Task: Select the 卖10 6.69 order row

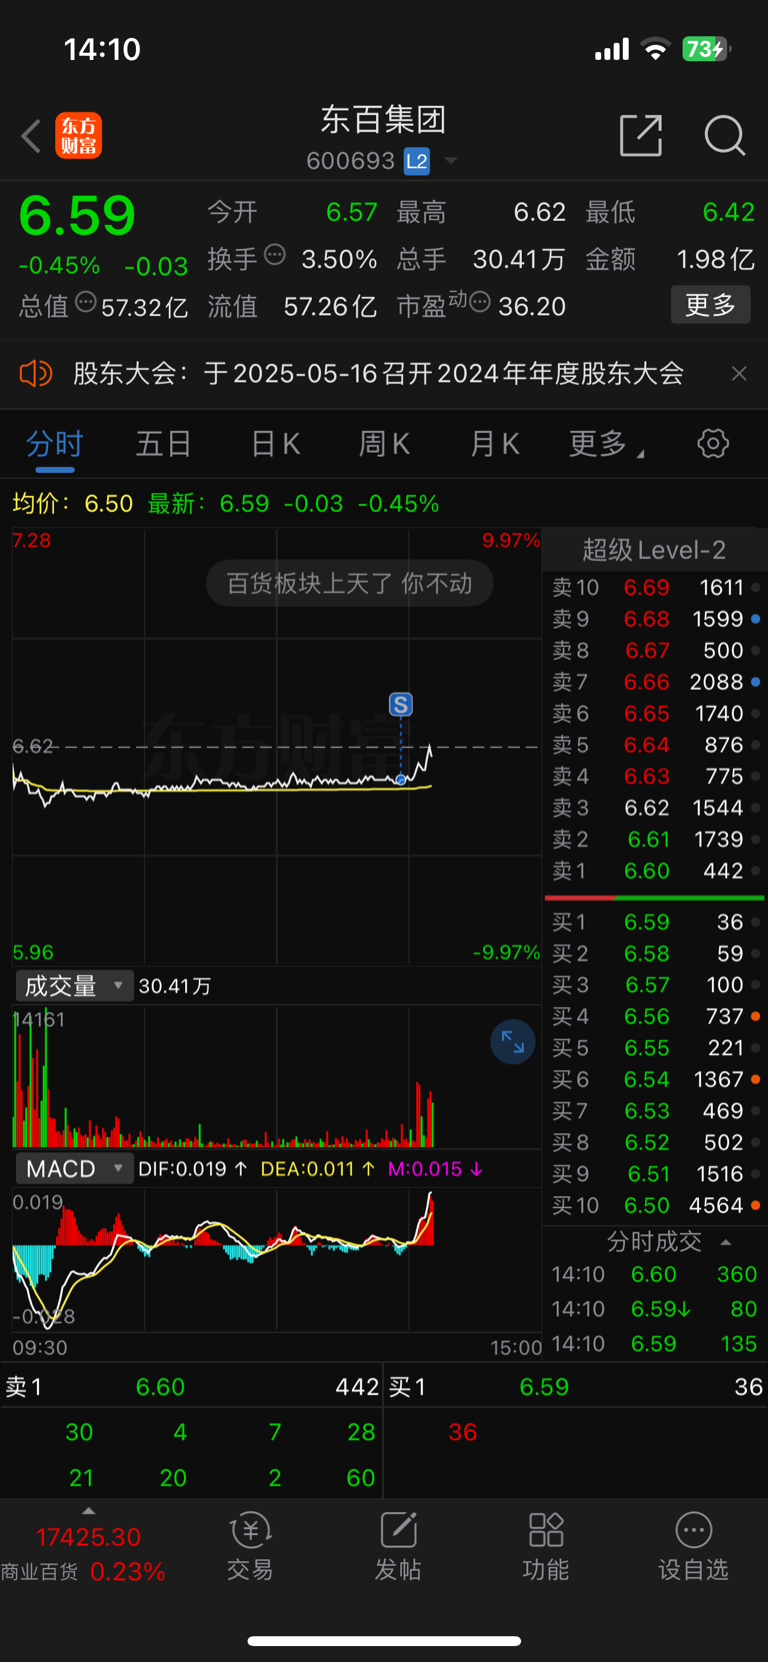Action: point(655,588)
